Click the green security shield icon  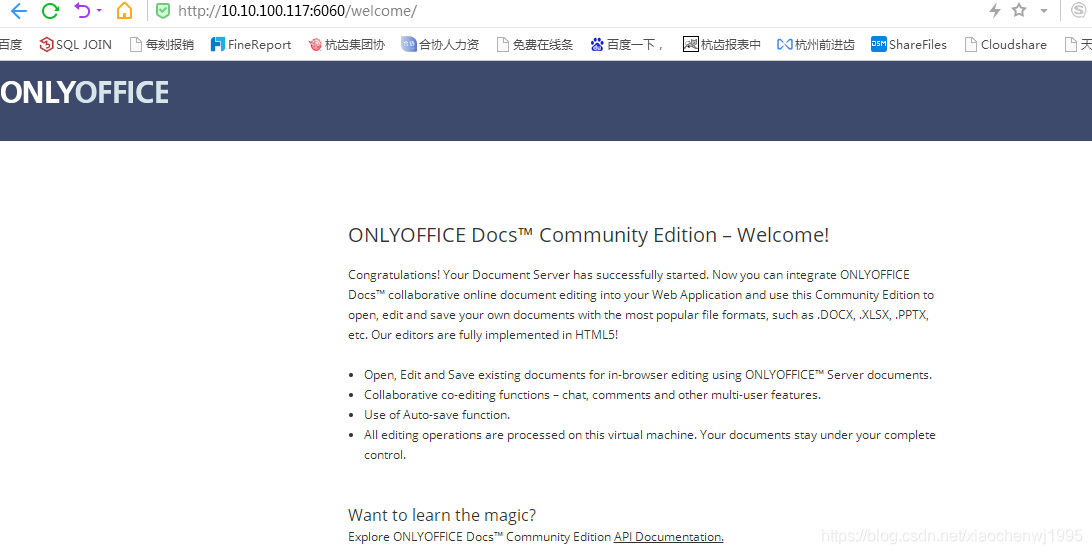coord(162,11)
